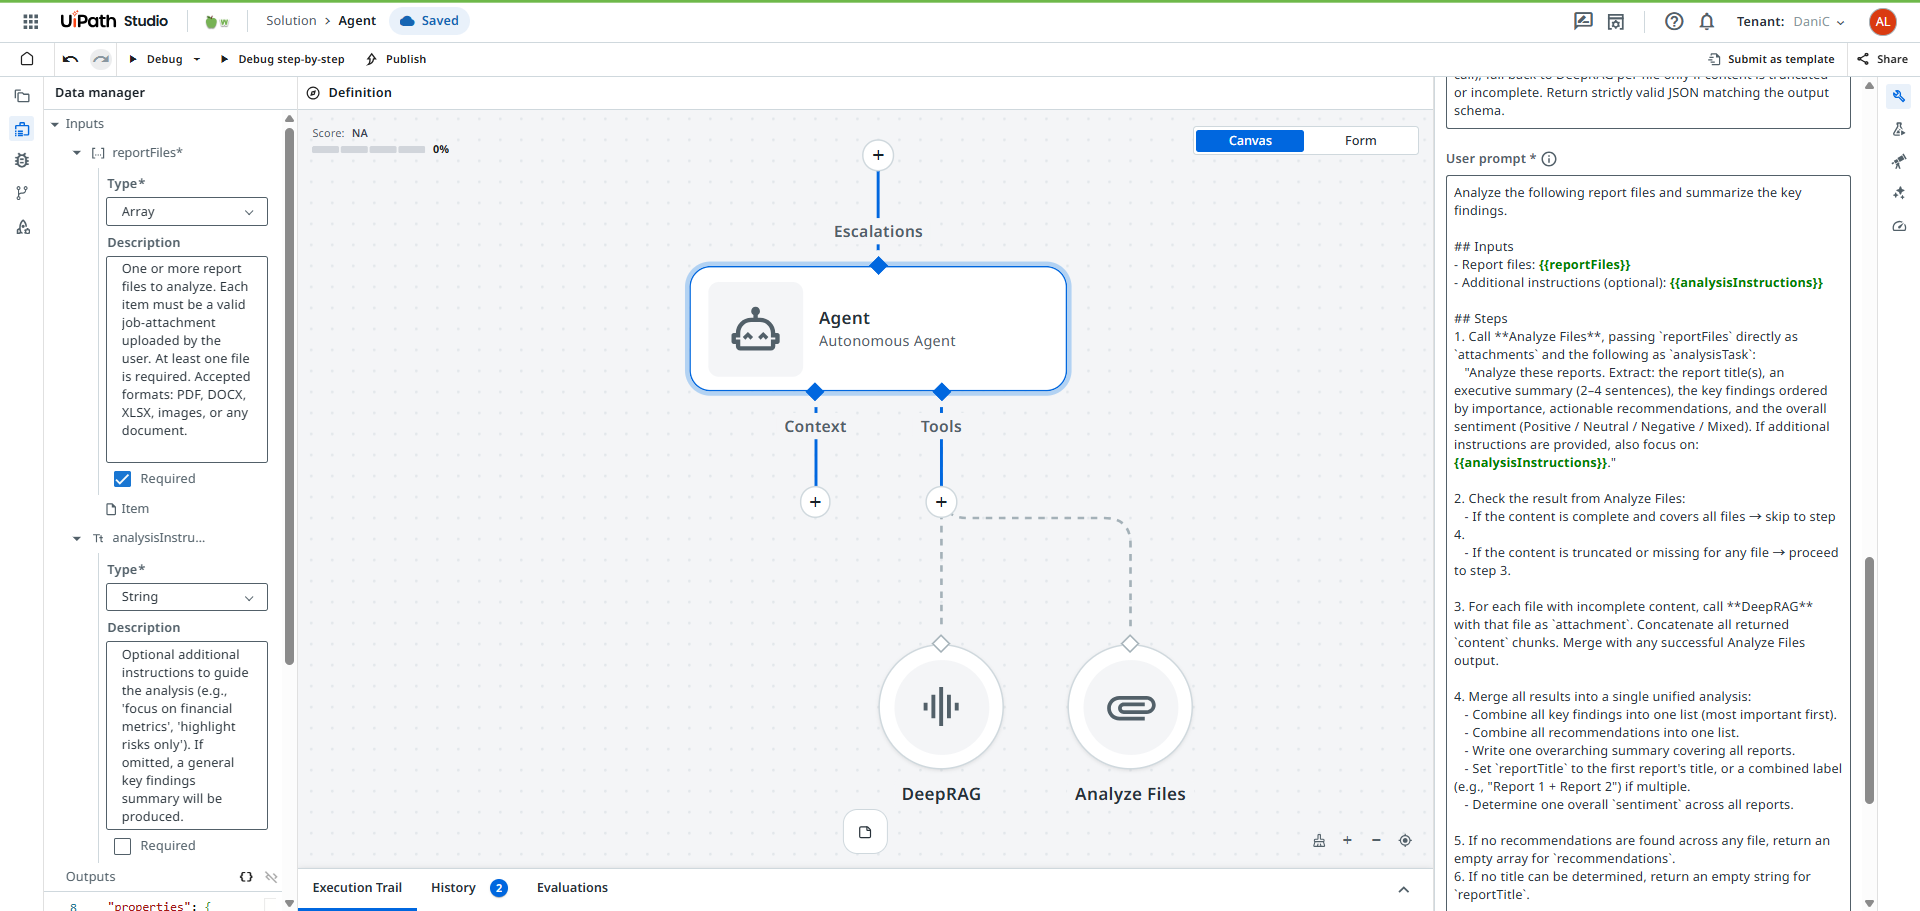This screenshot has width=1920, height=911.
Task: Click into the User prompt text box
Action: pyautogui.click(x=1648, y=543)
